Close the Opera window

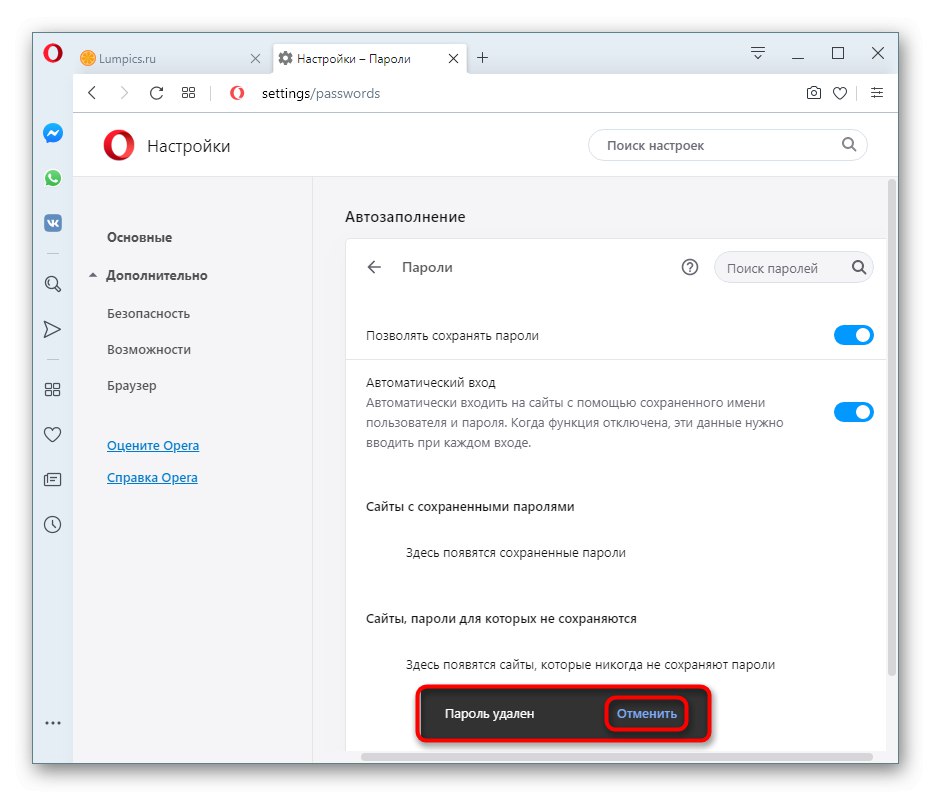(x=878, y=53)
